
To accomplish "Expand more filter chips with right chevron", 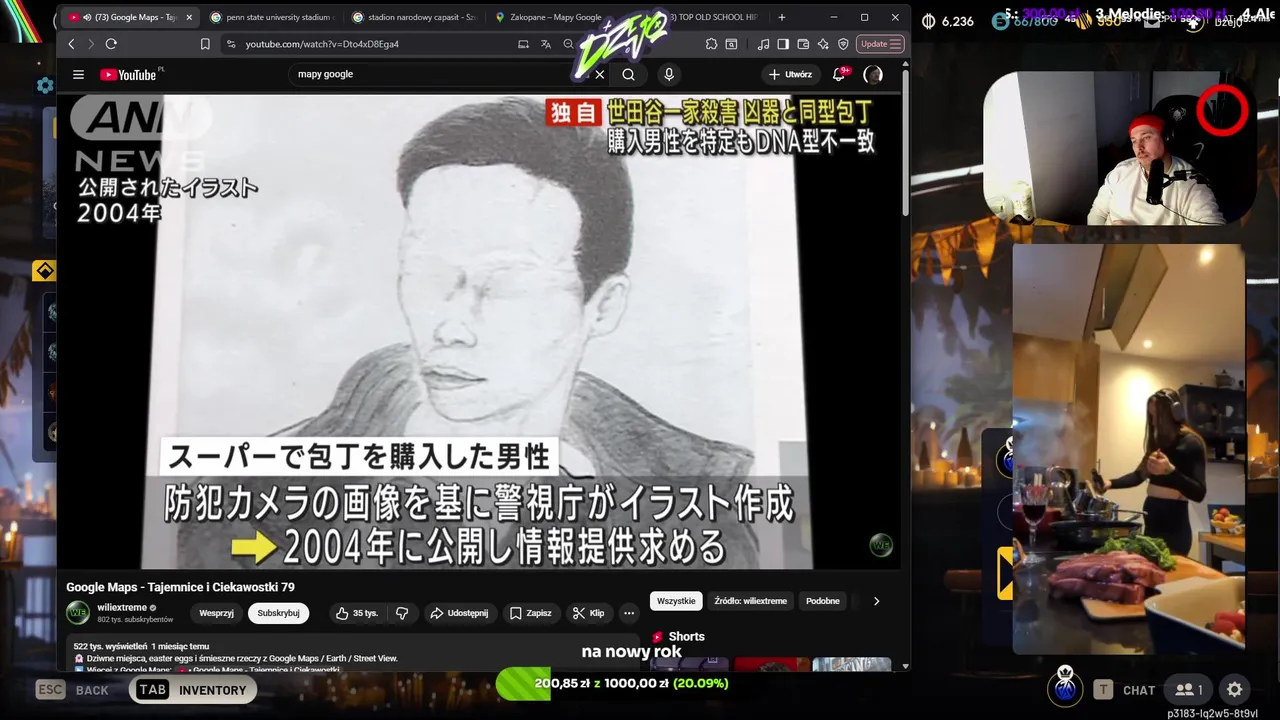I will 876,601.
